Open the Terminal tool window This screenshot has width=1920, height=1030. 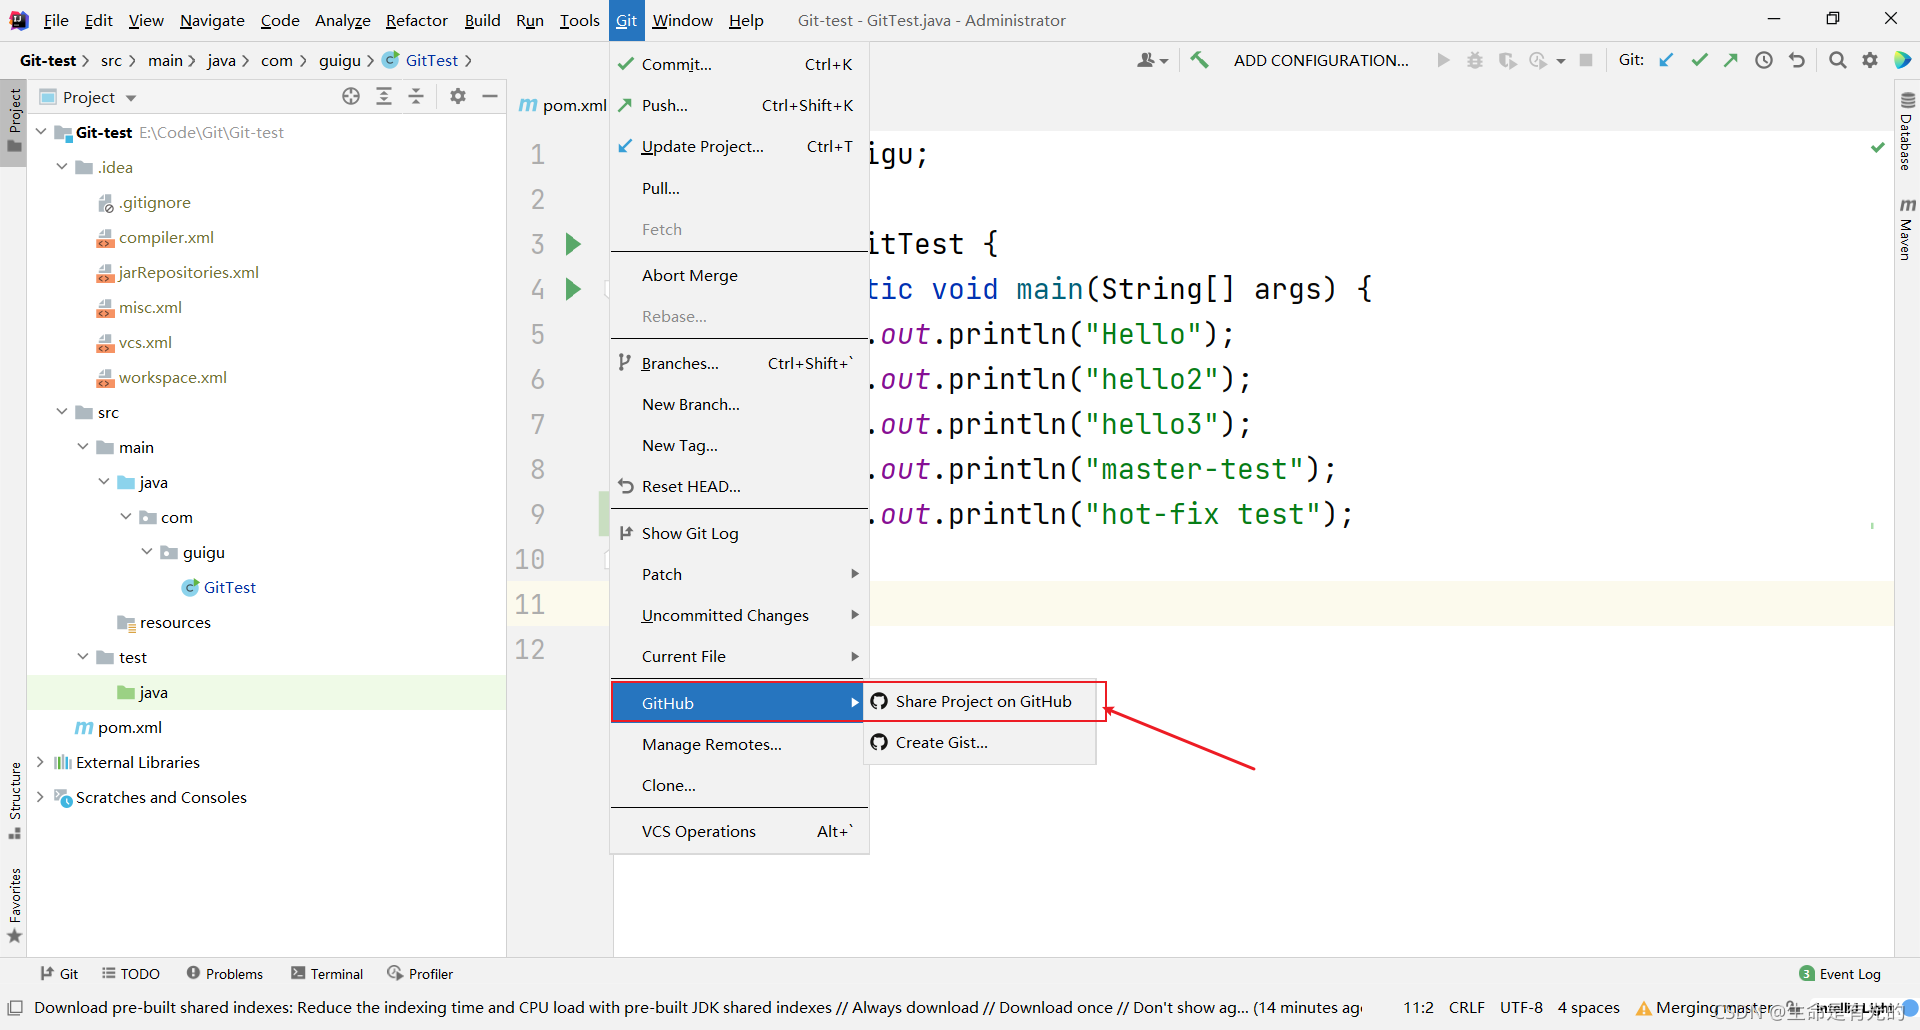(x=327, y=974)
